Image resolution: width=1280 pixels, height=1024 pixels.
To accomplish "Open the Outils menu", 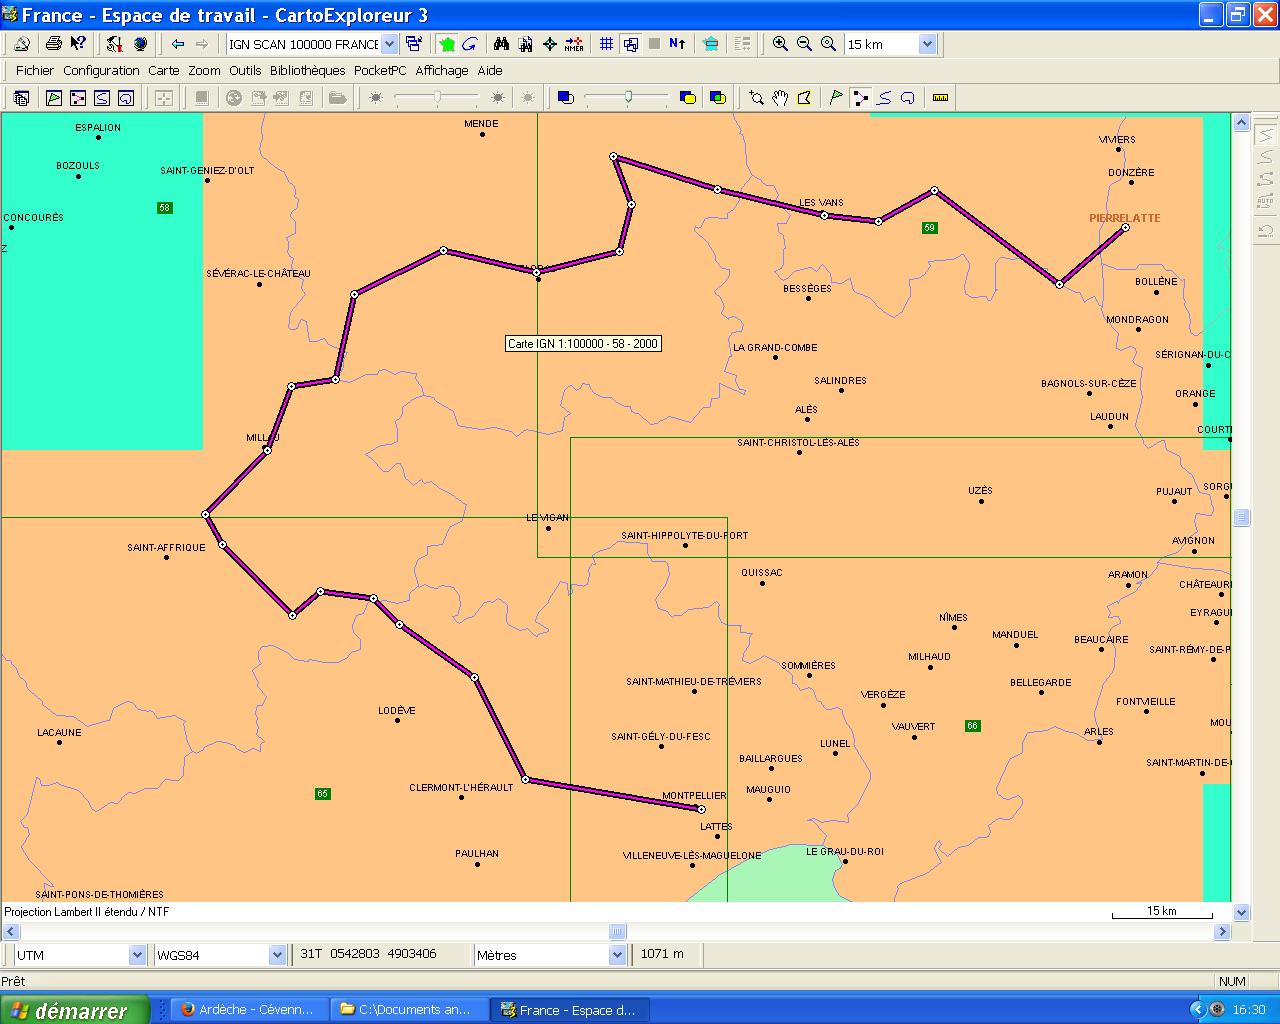I will (x=245, y=71).
